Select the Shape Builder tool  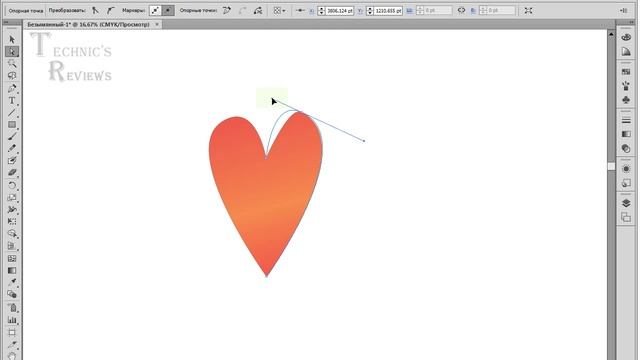click(12, 233)
